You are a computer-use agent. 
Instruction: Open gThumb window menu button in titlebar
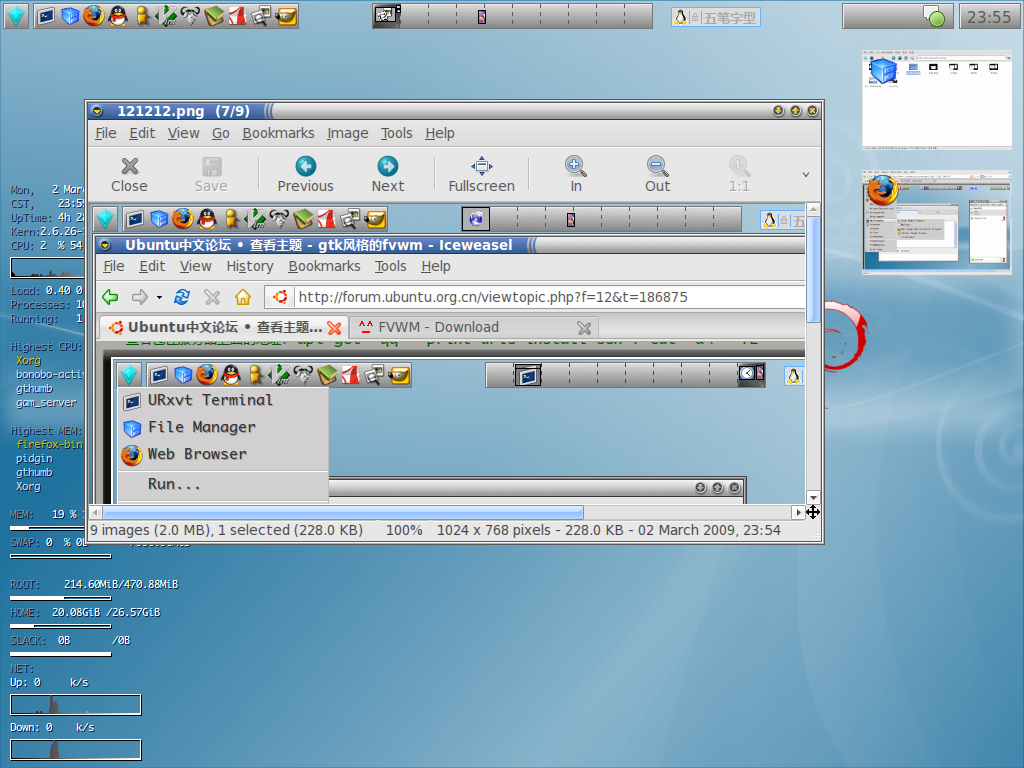[x=97, y=111]
